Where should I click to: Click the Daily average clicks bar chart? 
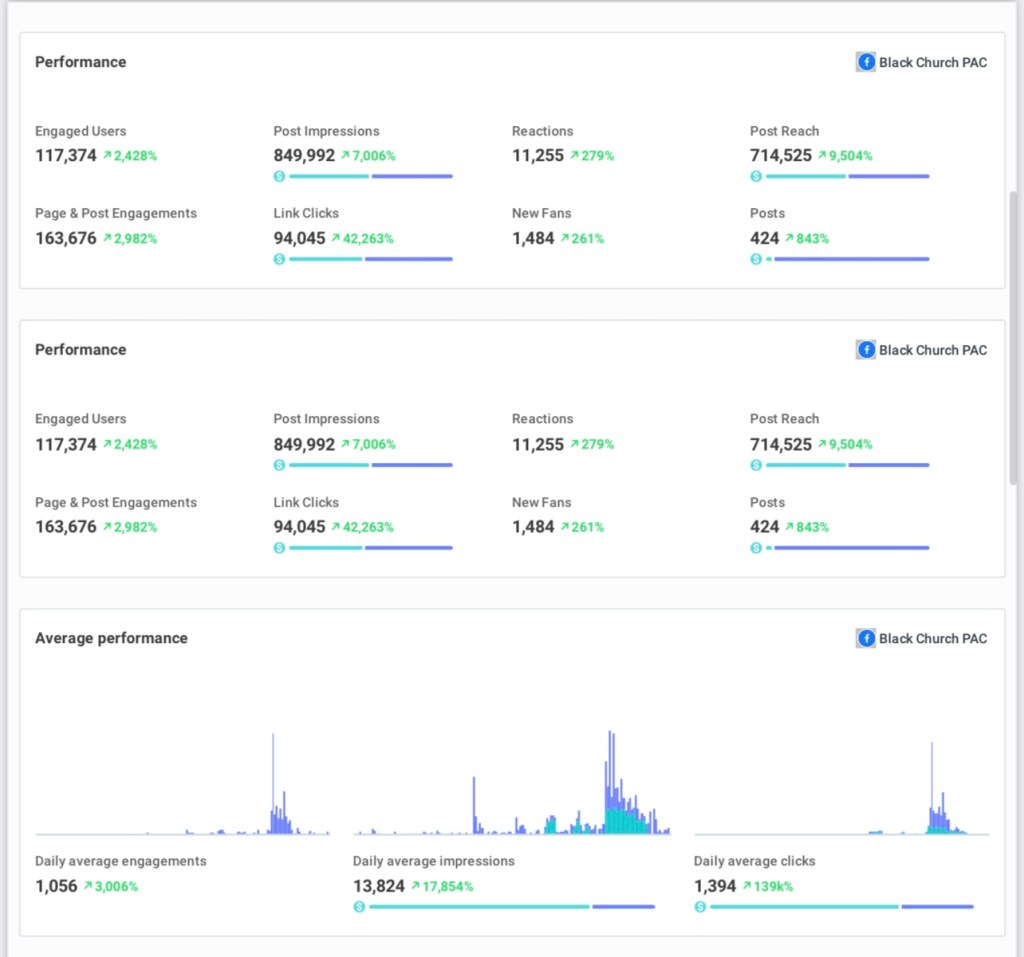841,790
